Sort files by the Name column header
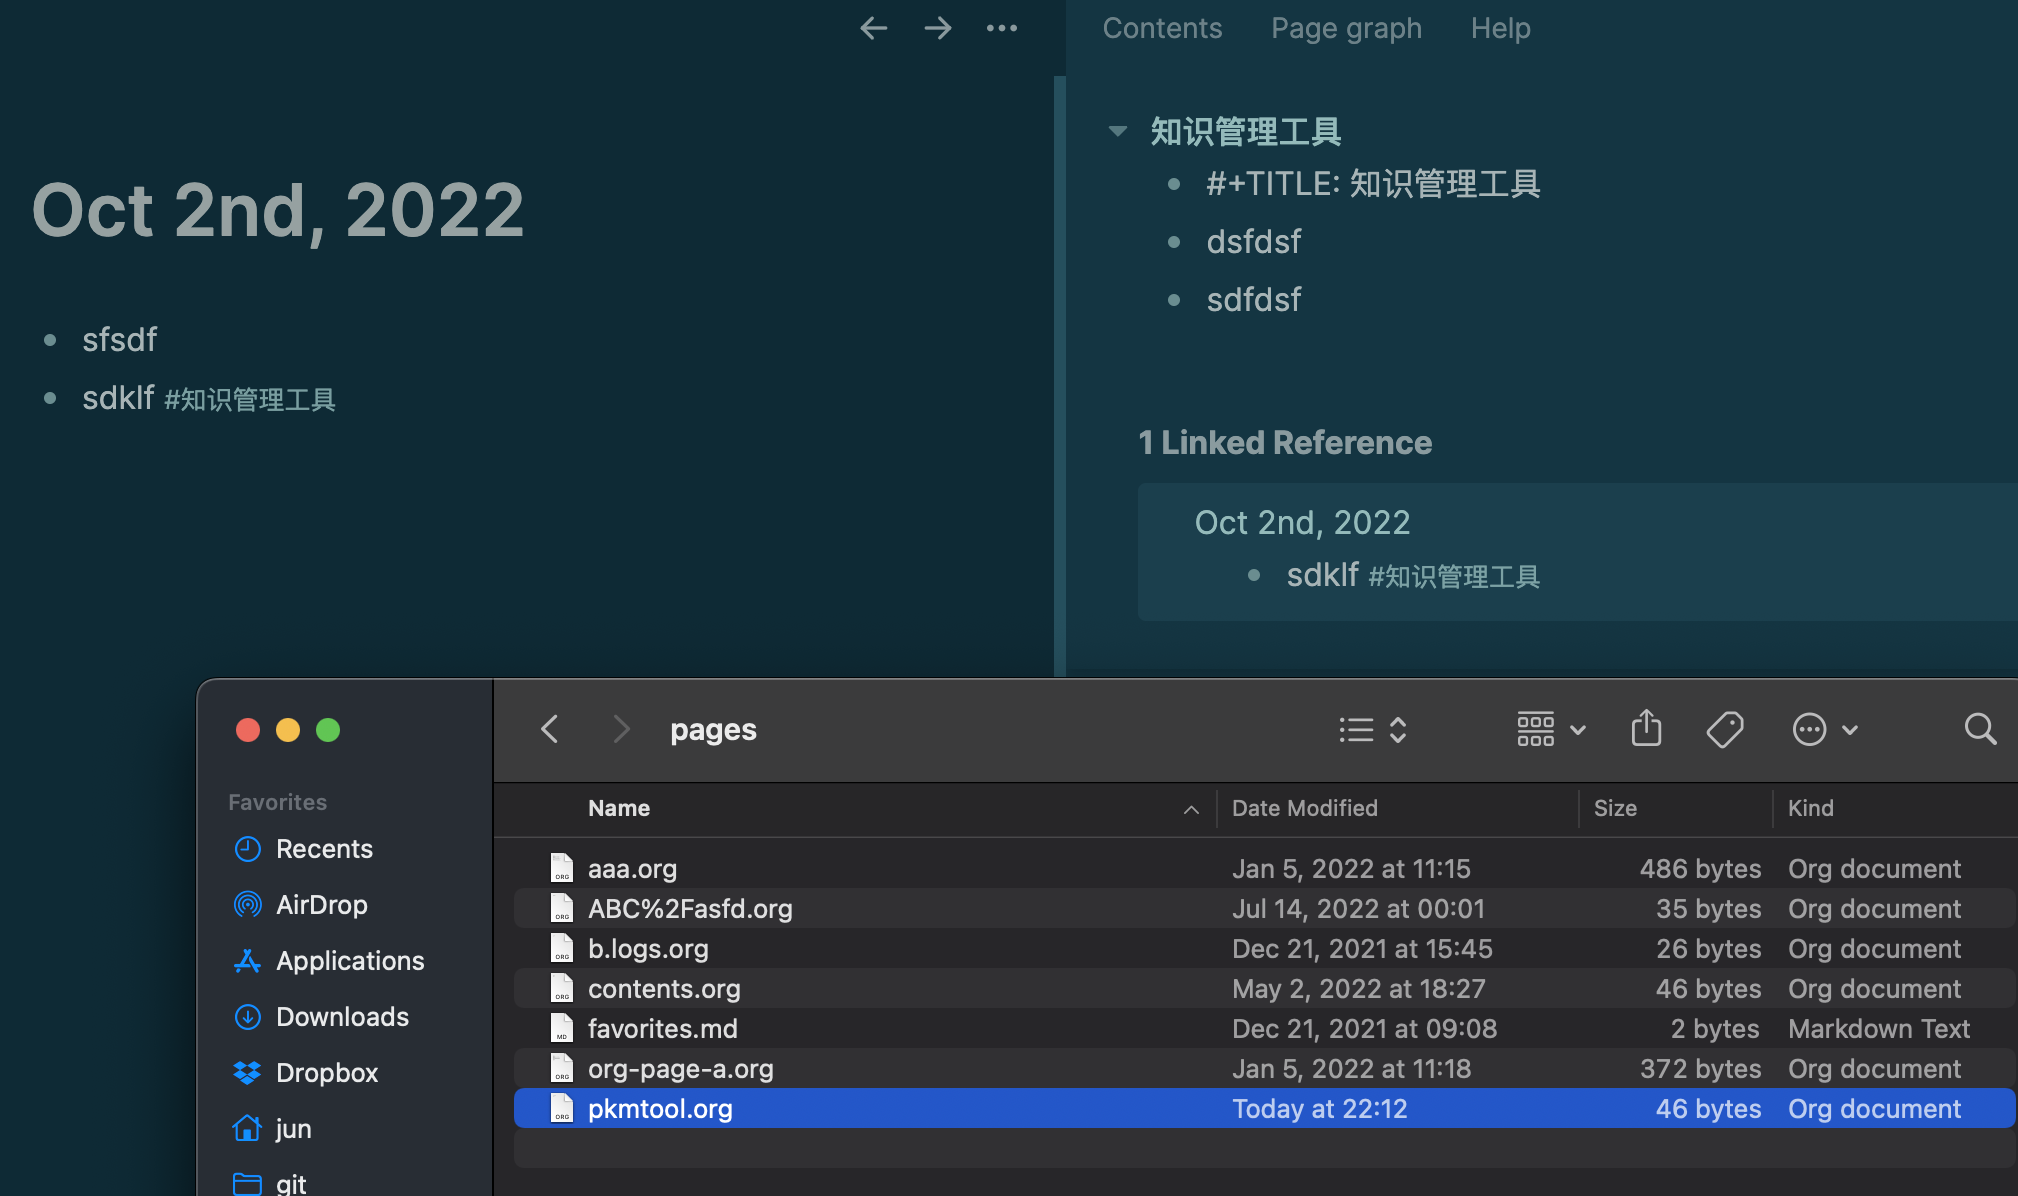The height and width of the screenshot is (1196, 2018). 619,808
